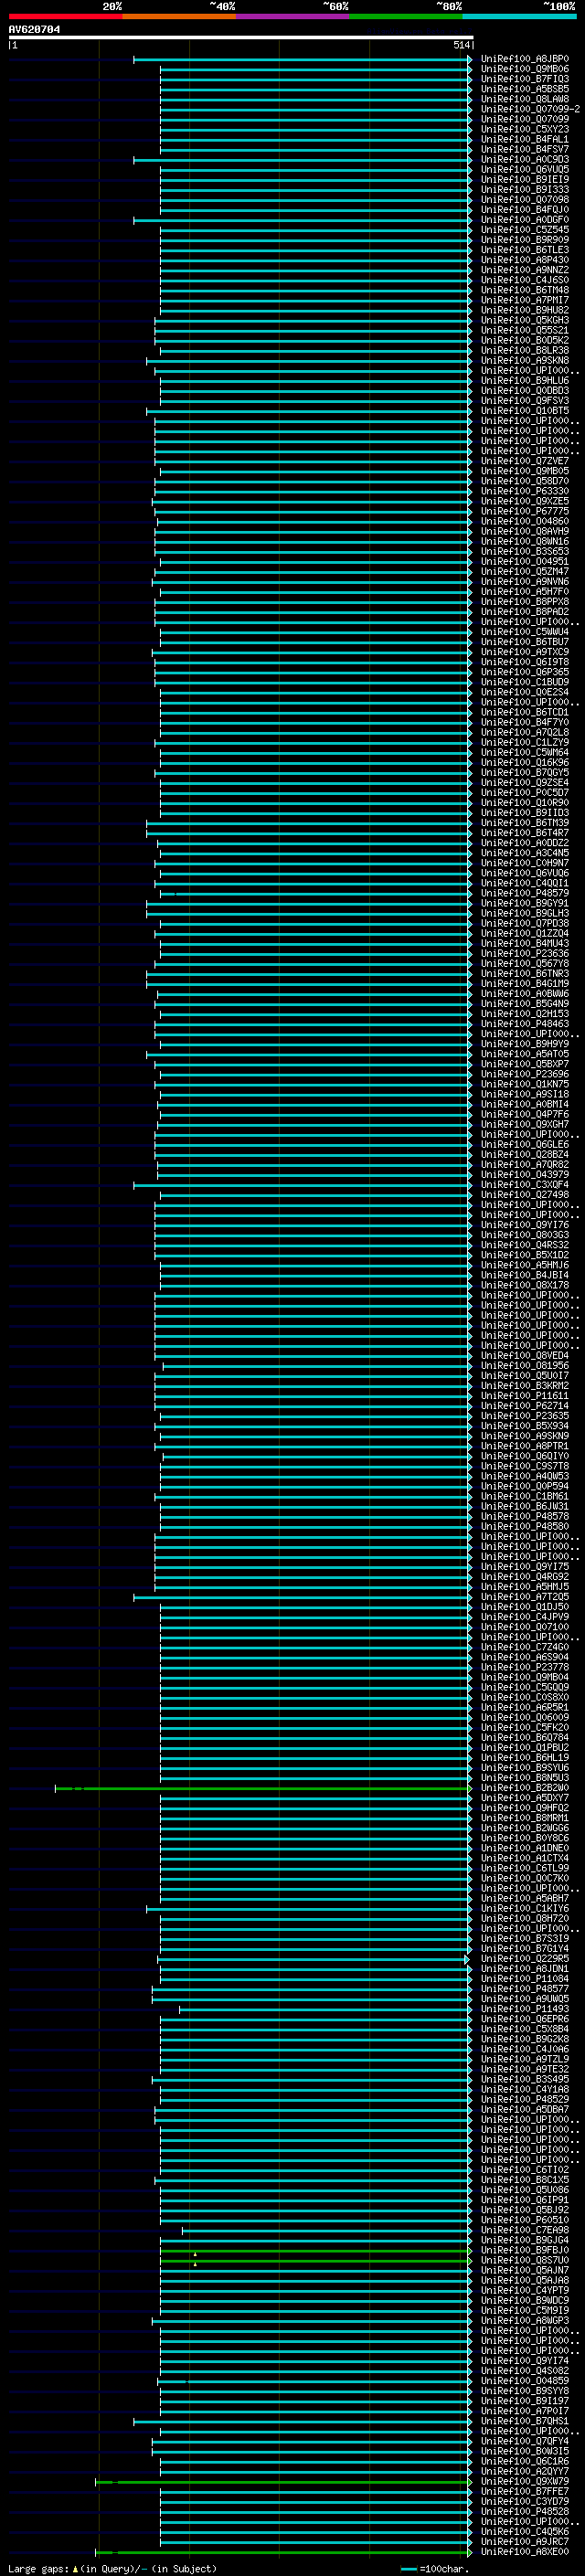Select the label UniRef100_Q9HFQ2
This screenshot has width=585, height=2576.
point(525,1808)
